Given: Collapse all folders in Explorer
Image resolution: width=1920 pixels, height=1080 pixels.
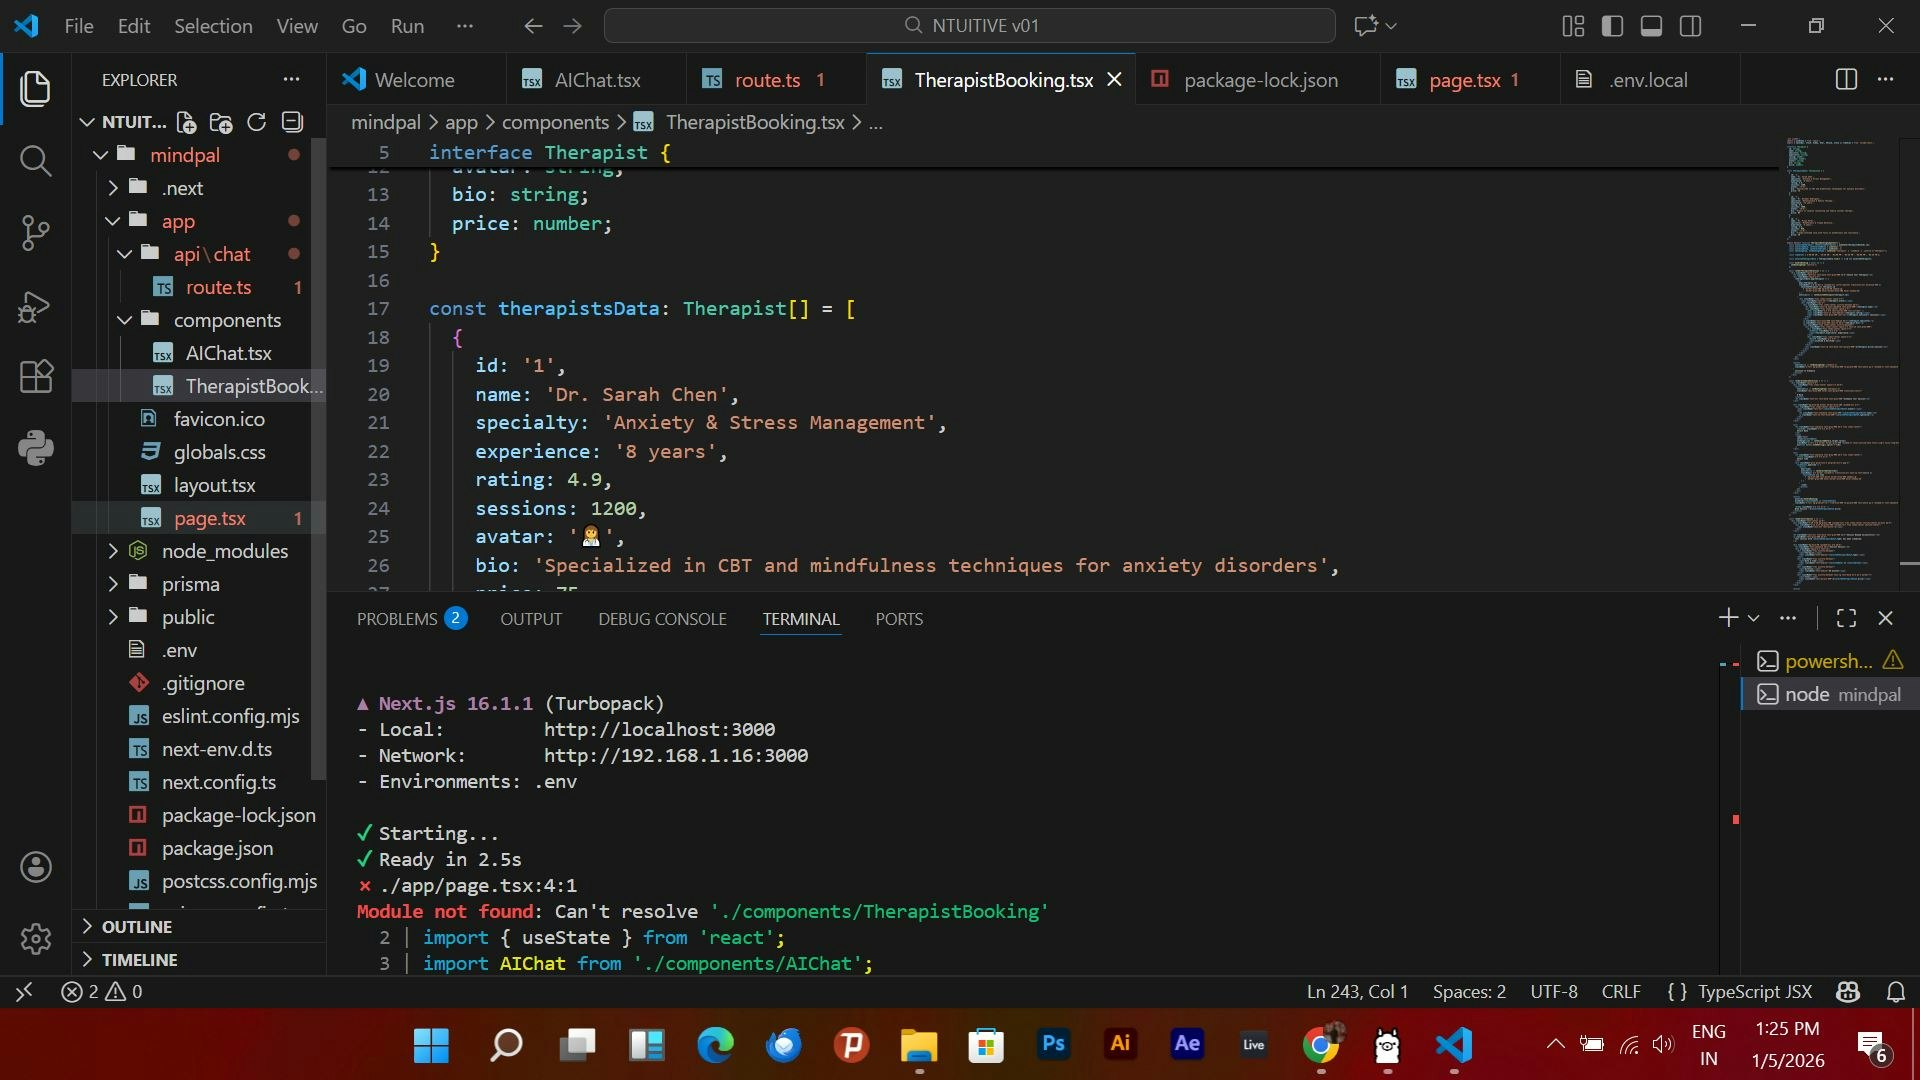Looking at the screenshot, I should [x=292, y=122].
